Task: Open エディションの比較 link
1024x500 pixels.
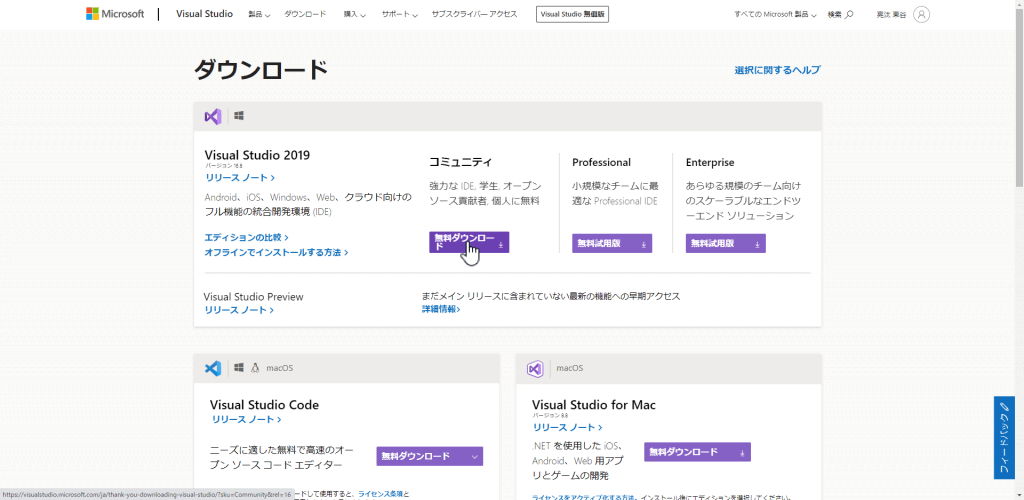Action: tap(246, 238)
